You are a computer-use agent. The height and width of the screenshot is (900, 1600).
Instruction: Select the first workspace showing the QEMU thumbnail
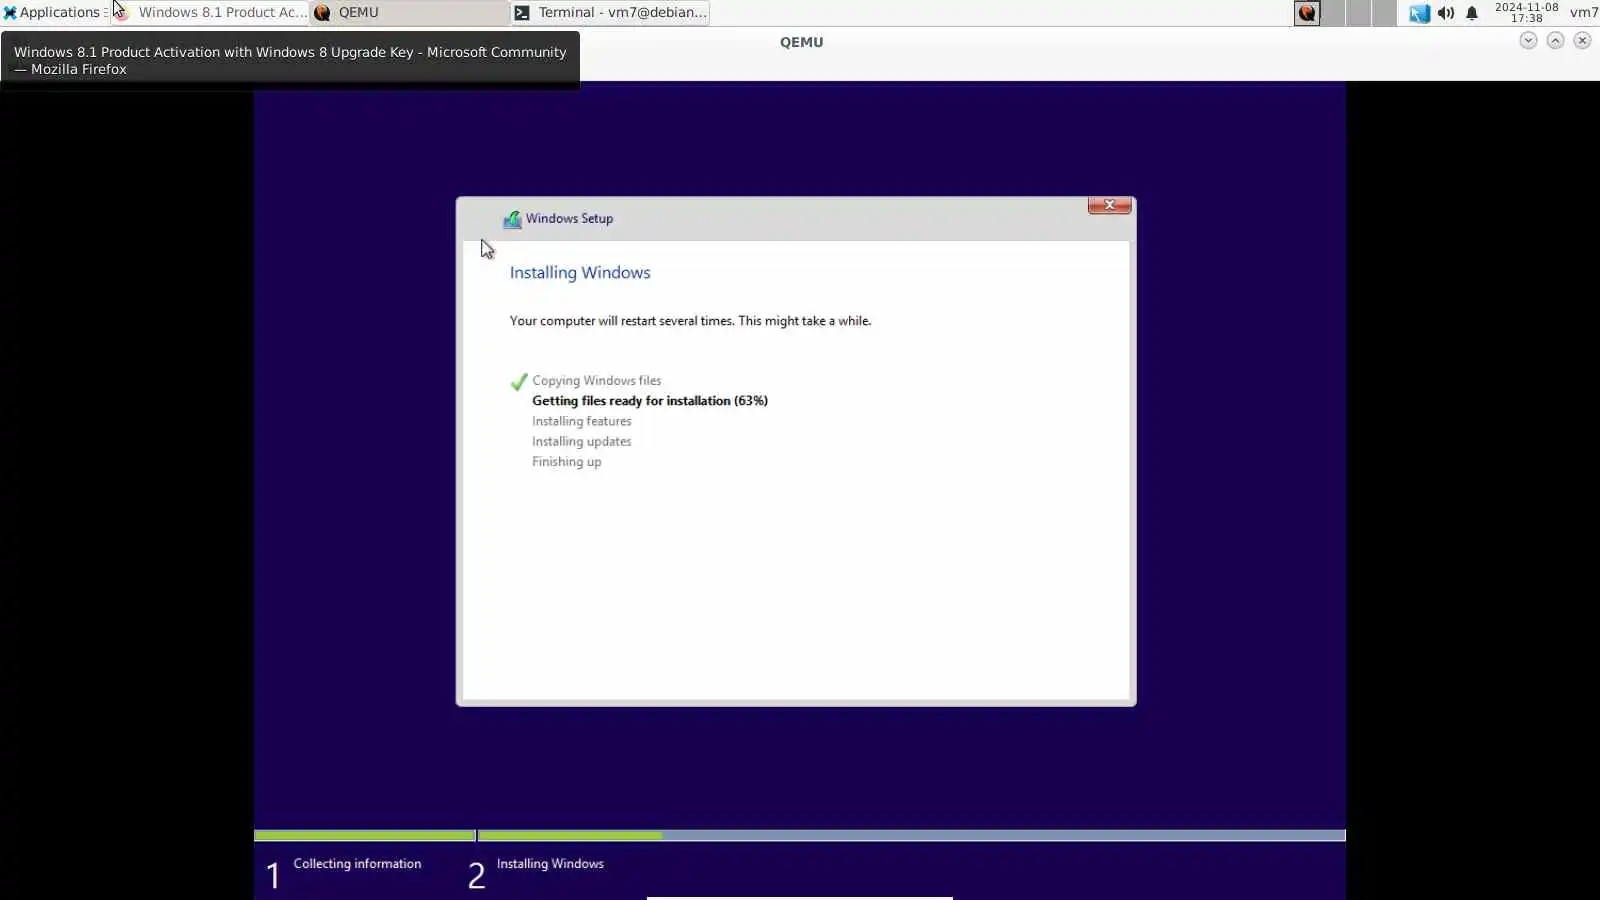point(1307,13)
